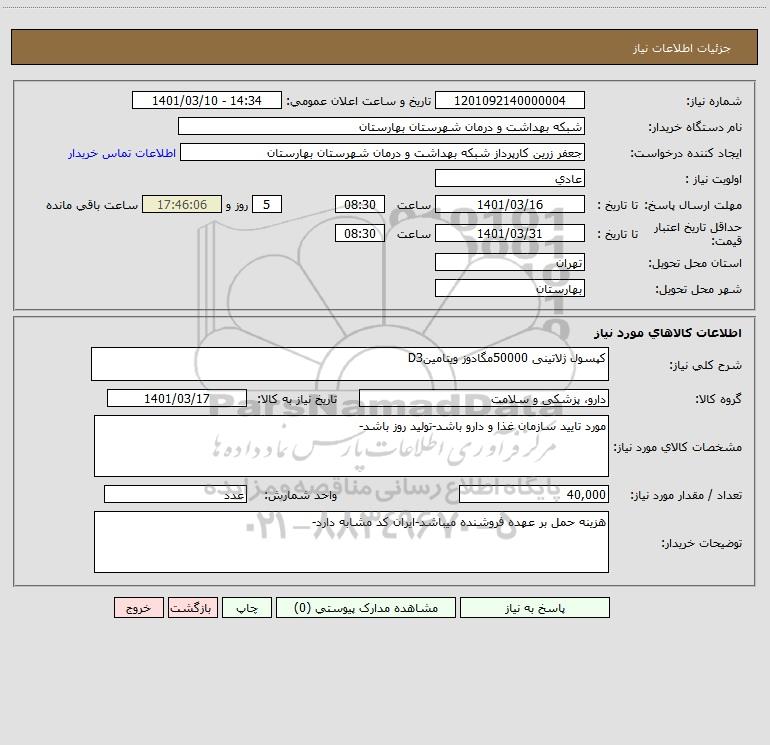Open اطلاعات تماس خریدار link

pos(122,153)
